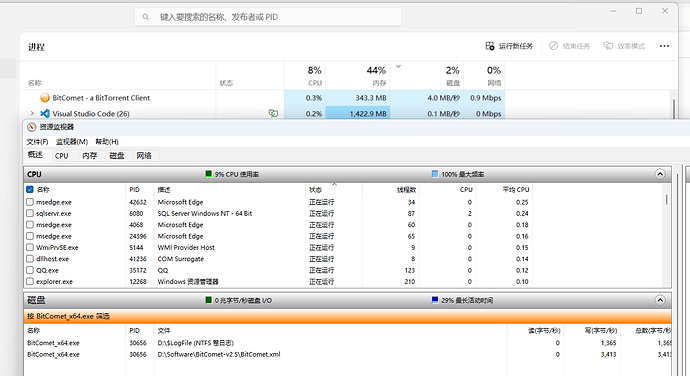Expand the Visual Studio Code process group

(x=32, y=114)
